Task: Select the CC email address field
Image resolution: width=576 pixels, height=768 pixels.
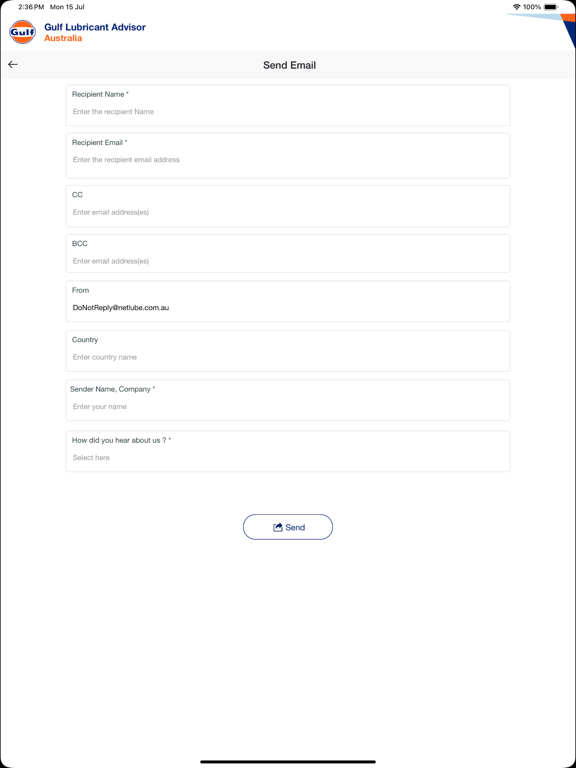Action: tap(288, 206)
